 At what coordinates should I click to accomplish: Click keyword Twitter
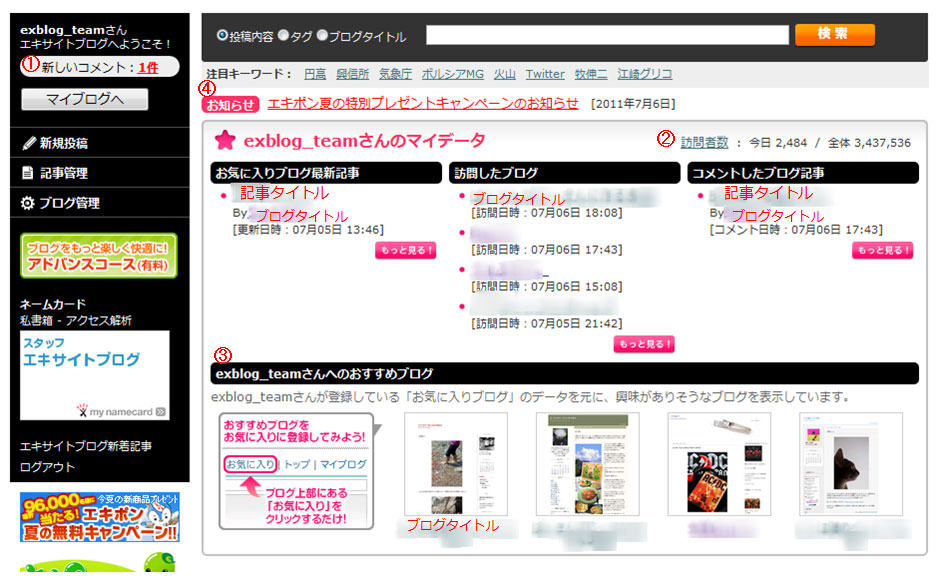[545, 74]
